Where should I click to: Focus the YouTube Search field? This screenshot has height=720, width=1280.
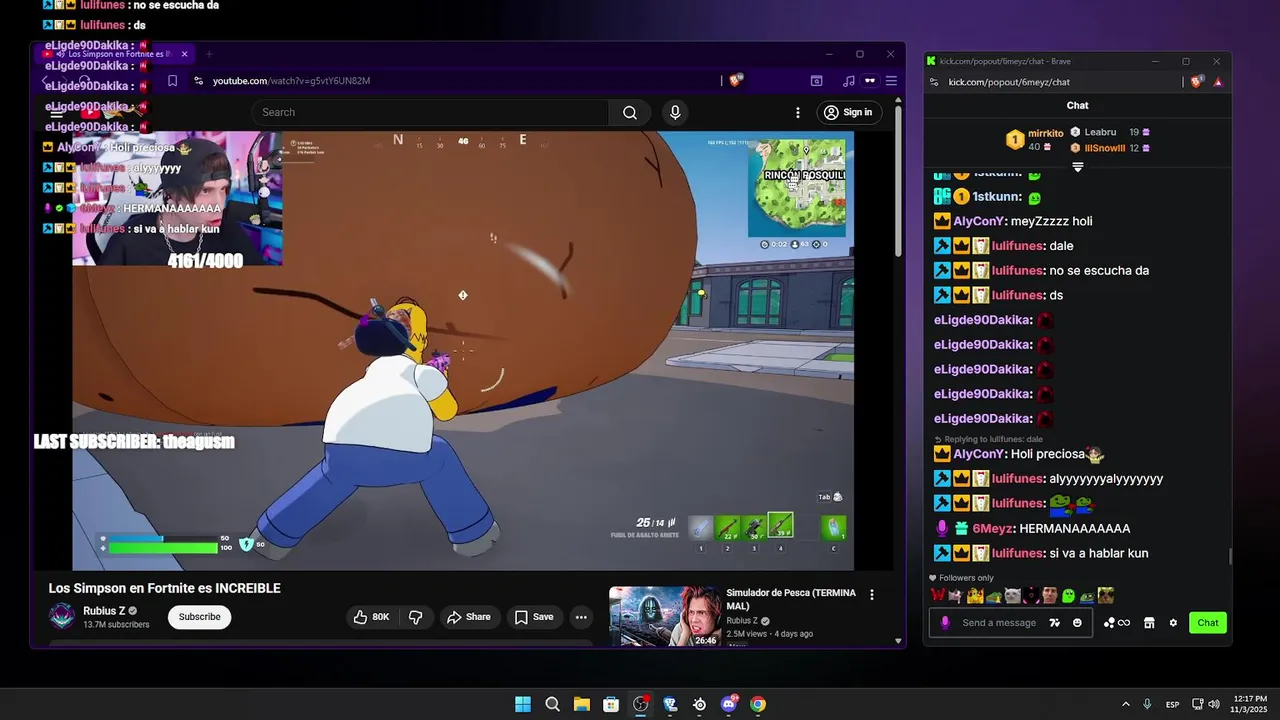coord(430,112)
